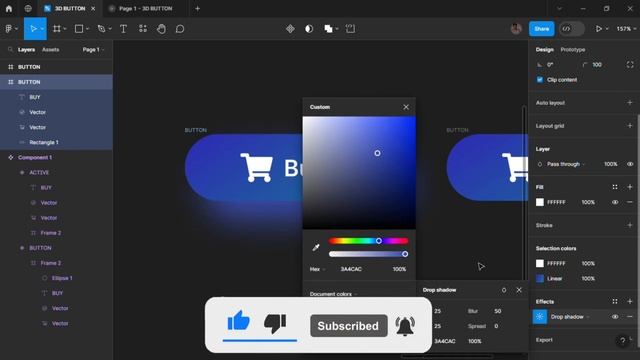This screenshot has height=360, width=640.
Task: Expand the Document colors dropdown
Action: click(333, 294)
